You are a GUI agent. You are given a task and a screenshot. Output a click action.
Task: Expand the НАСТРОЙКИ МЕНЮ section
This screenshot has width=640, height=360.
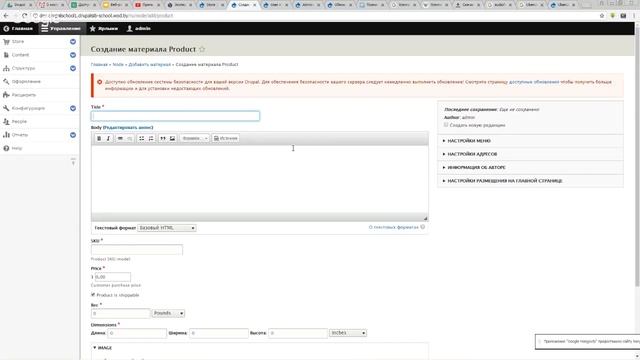[x=469, y=141]
